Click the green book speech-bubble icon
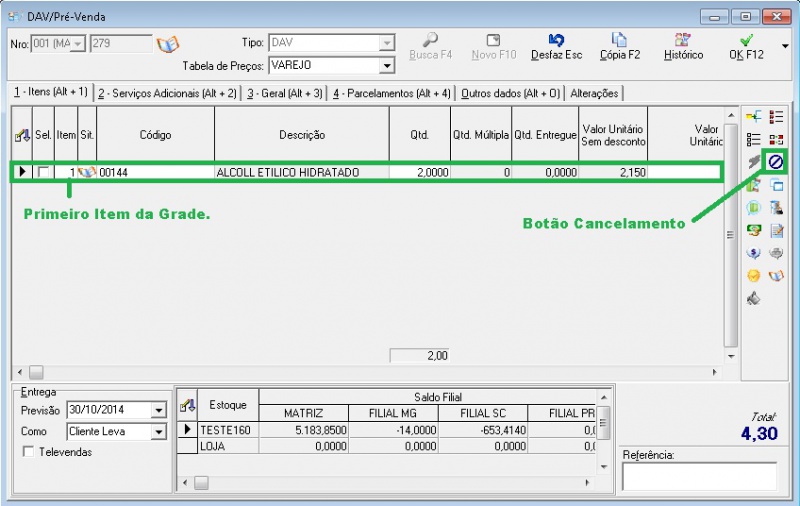This screenshot has height=506, width=800. coord(754,208)
